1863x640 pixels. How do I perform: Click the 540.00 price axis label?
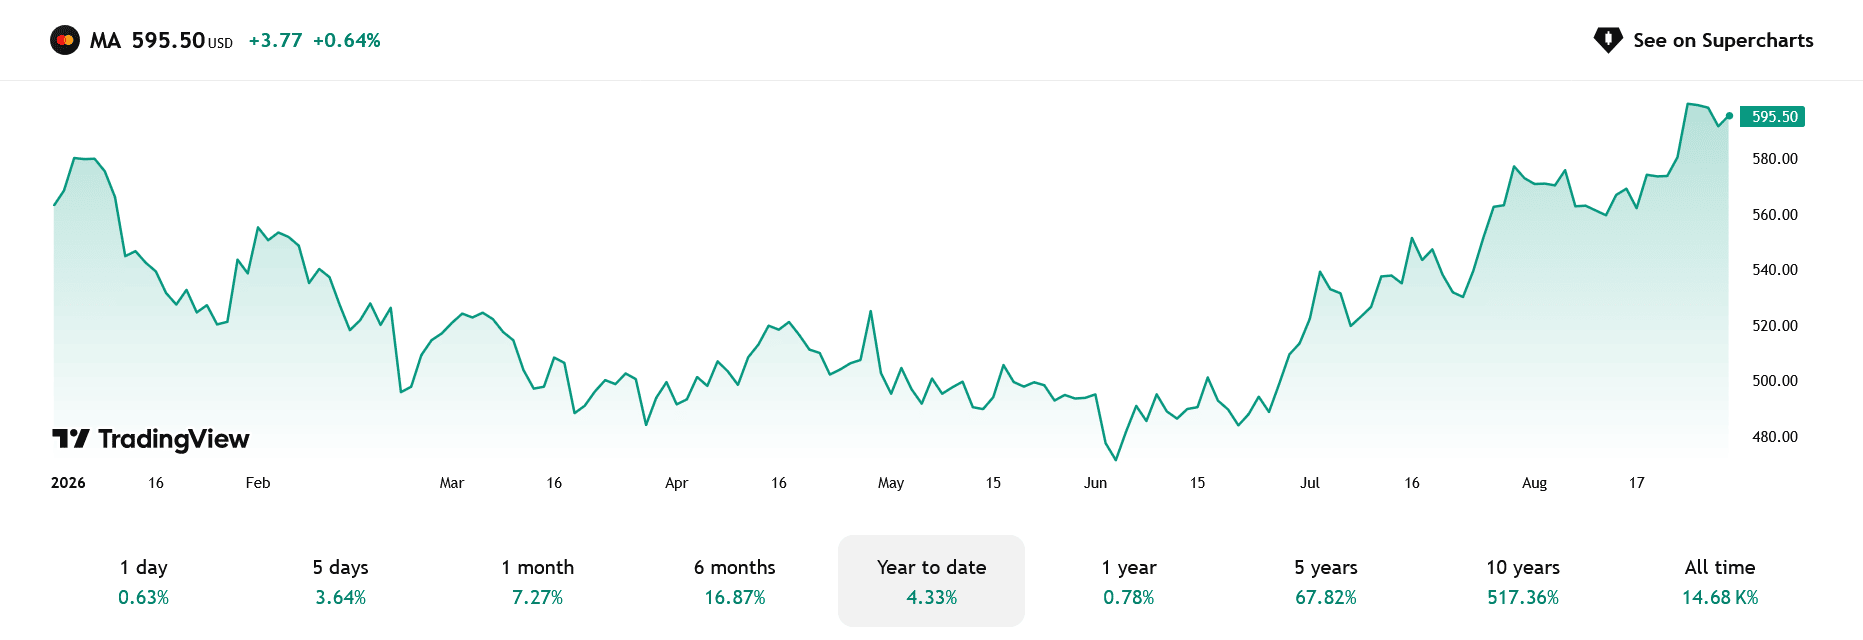point(1775,270)
